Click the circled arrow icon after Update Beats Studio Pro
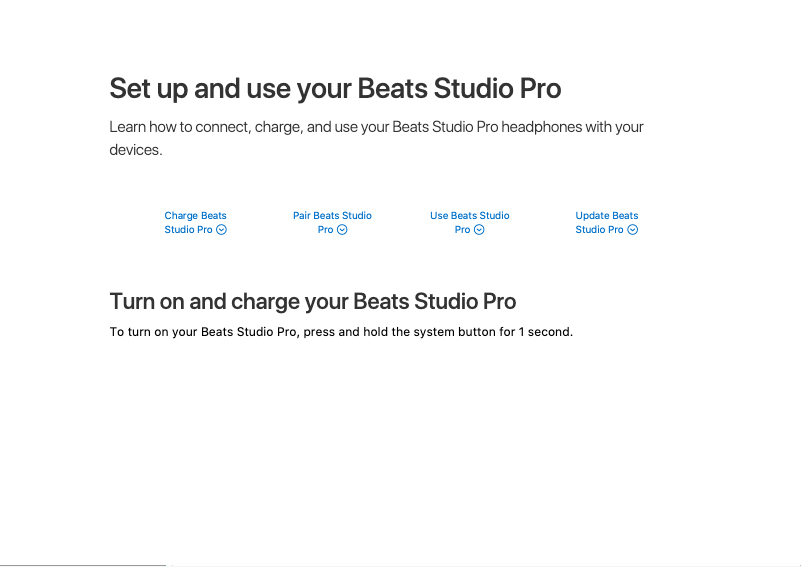The width and height of the screenshot is (802, 567). 632,230
